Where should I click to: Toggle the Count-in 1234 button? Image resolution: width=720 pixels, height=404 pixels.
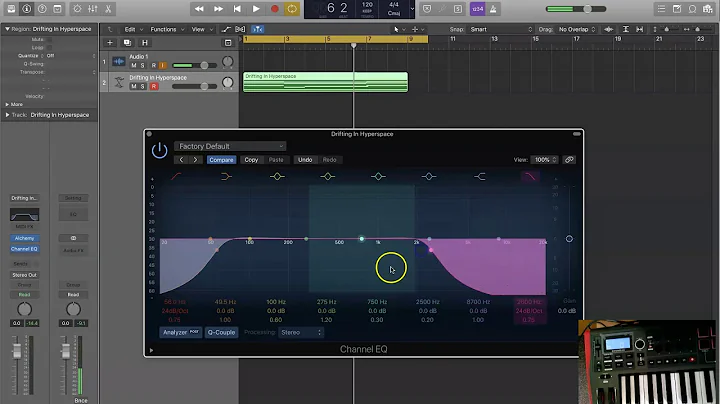pos(478,9)
